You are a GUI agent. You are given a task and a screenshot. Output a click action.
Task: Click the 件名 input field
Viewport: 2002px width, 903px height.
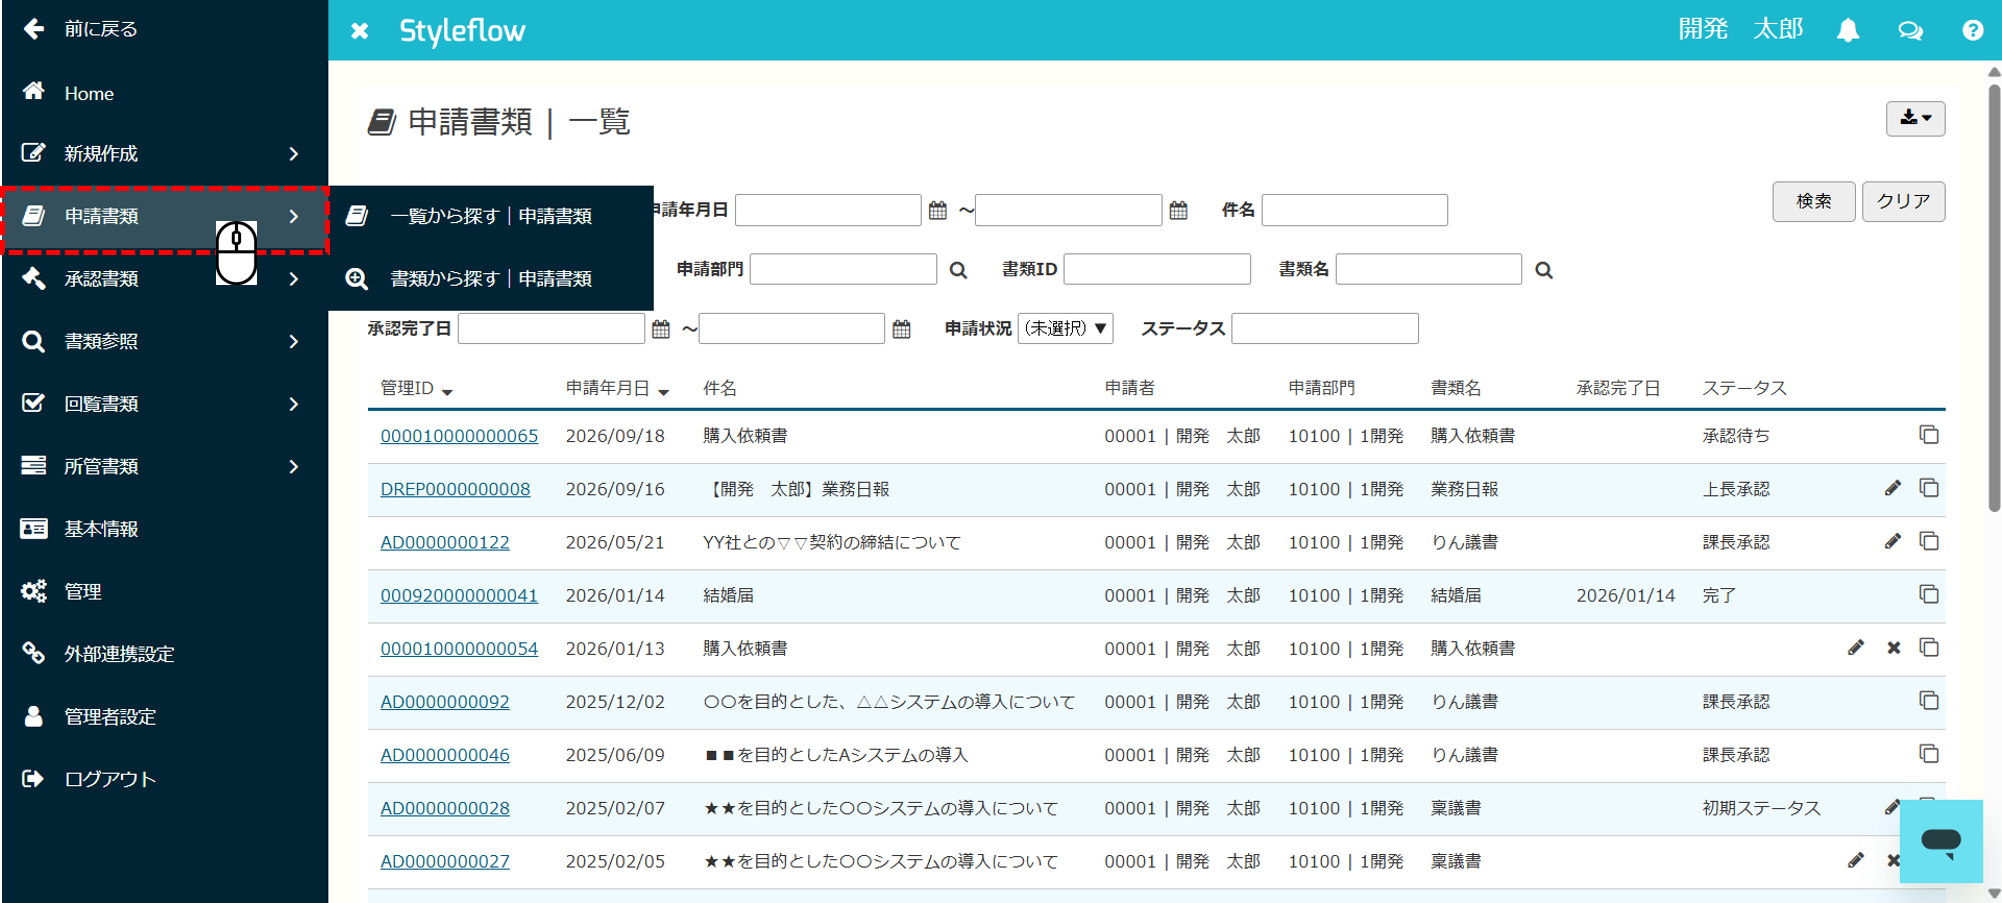coord(1354,210)
